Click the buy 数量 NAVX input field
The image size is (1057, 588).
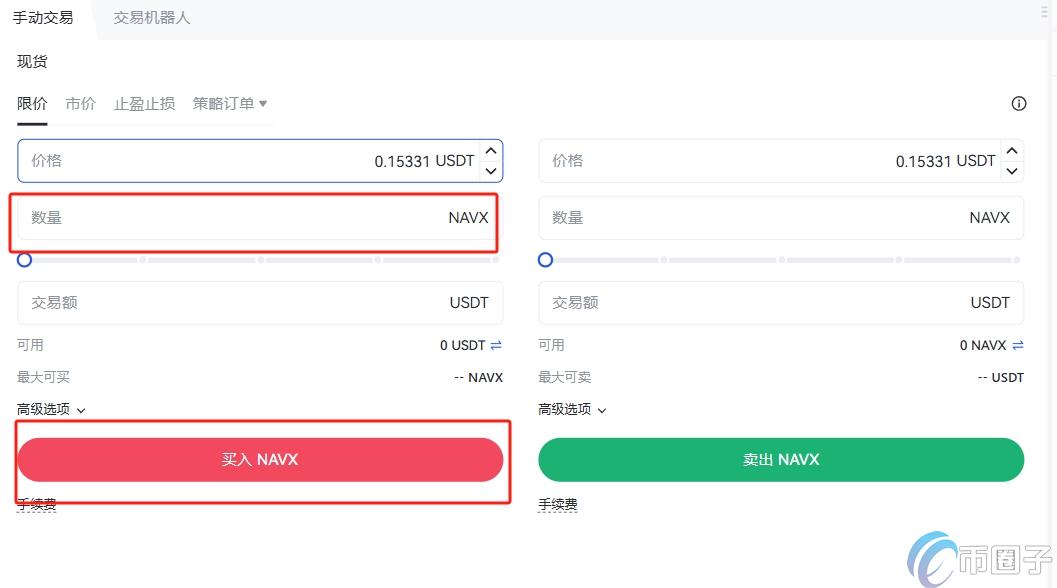point(240,218)
